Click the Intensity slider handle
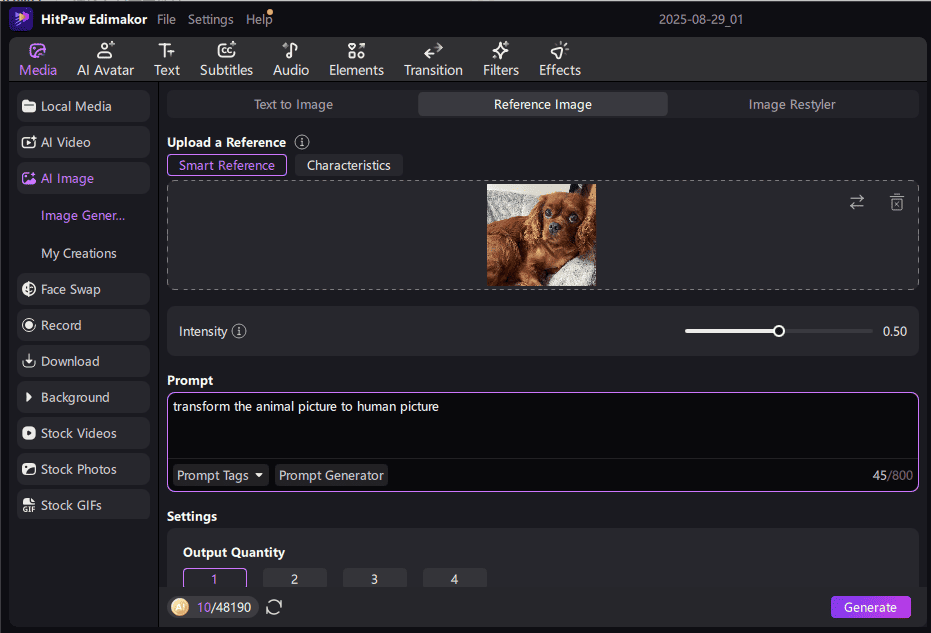Screen dimensions: 931x633 point(778,331)
